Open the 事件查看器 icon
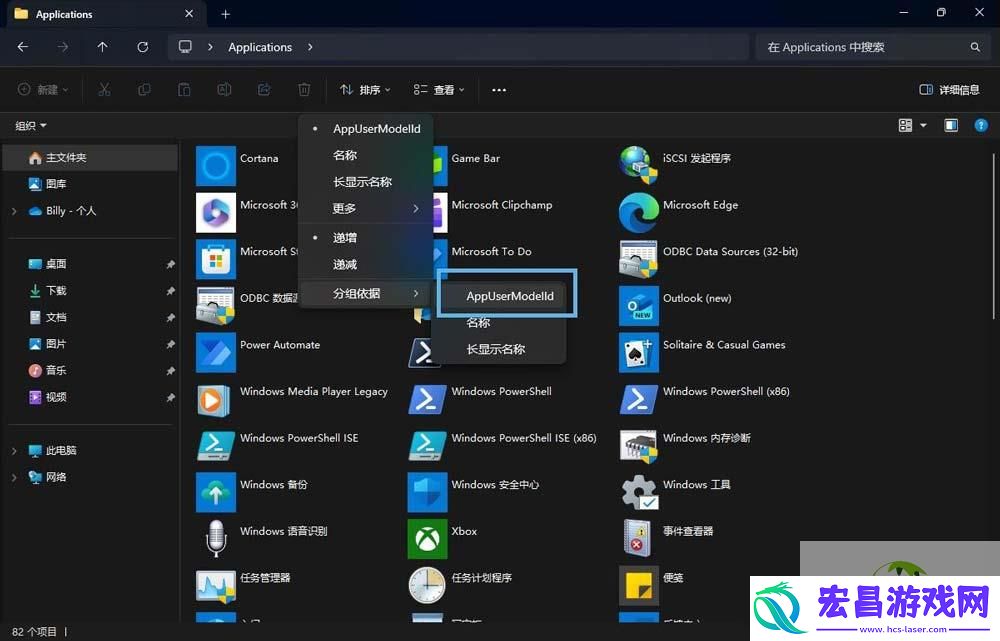 point(638,538)
